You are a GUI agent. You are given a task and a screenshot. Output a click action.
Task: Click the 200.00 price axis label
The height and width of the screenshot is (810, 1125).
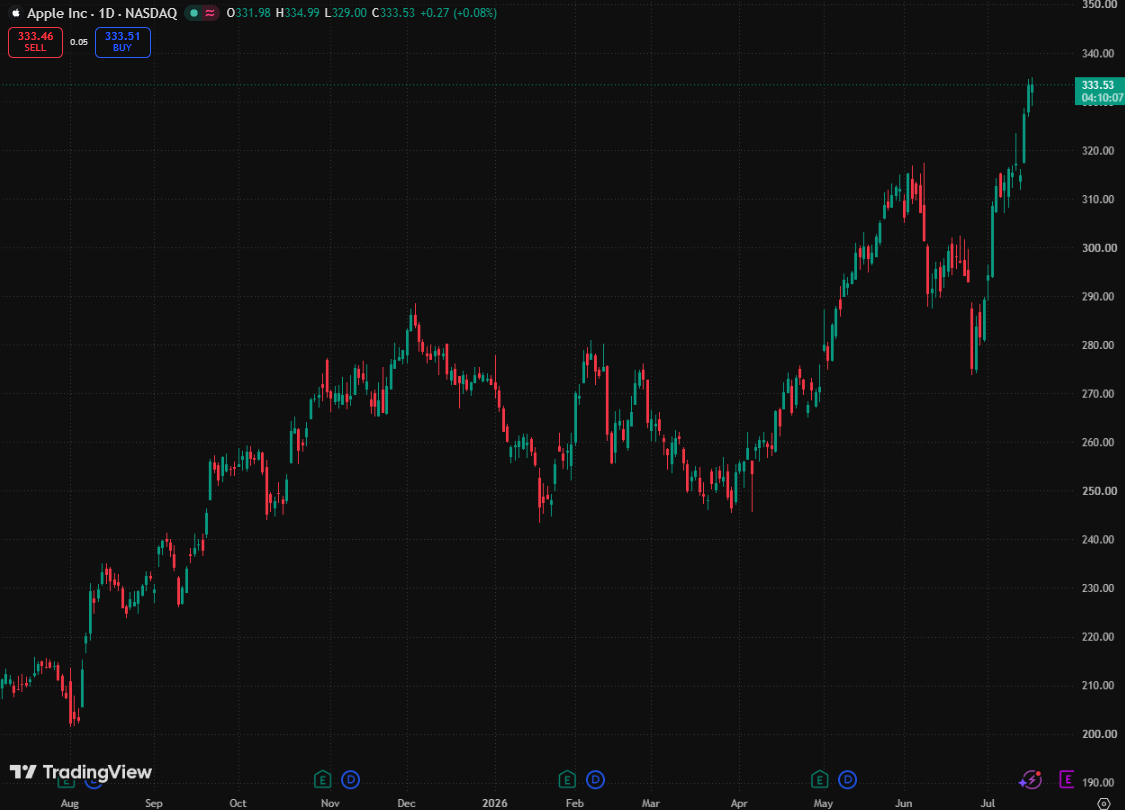point(1098,734)
